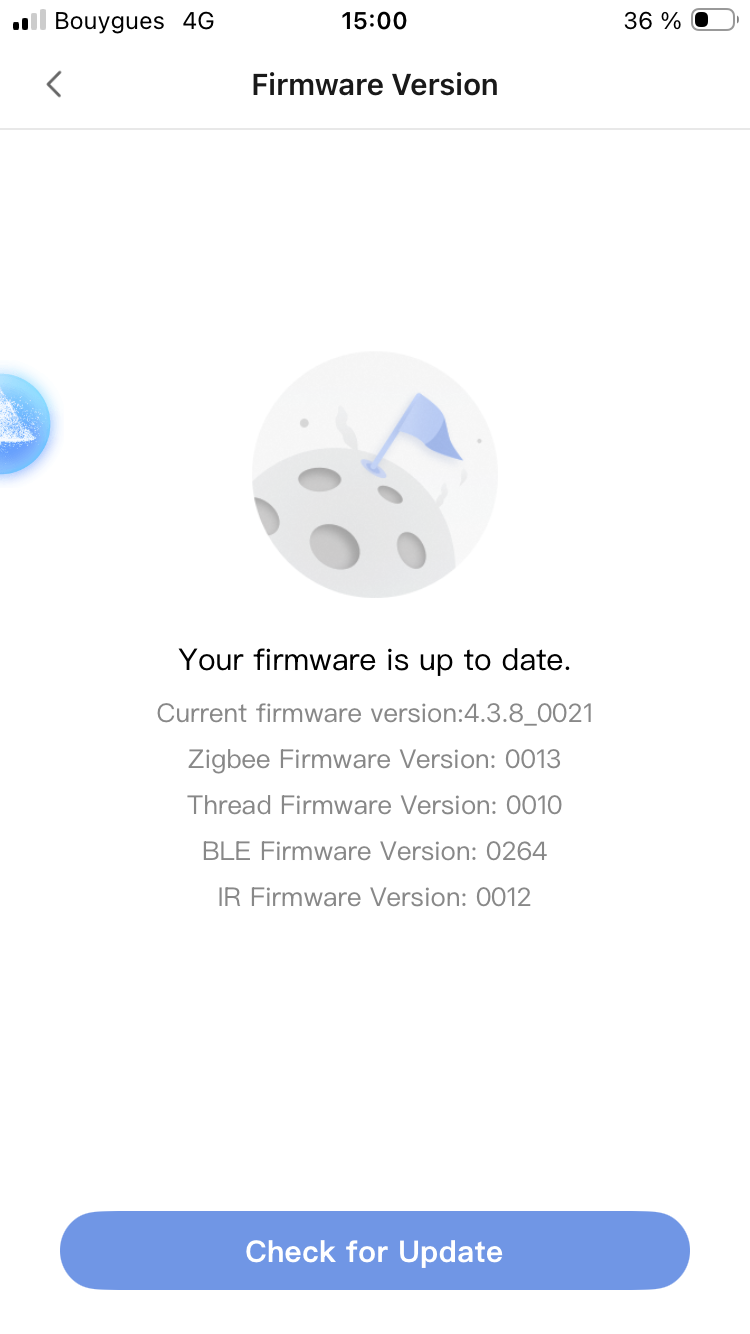The image size is (750, 1334).
Task: Tap the Bouygues carrier label
Action: (x=109, y=21)
